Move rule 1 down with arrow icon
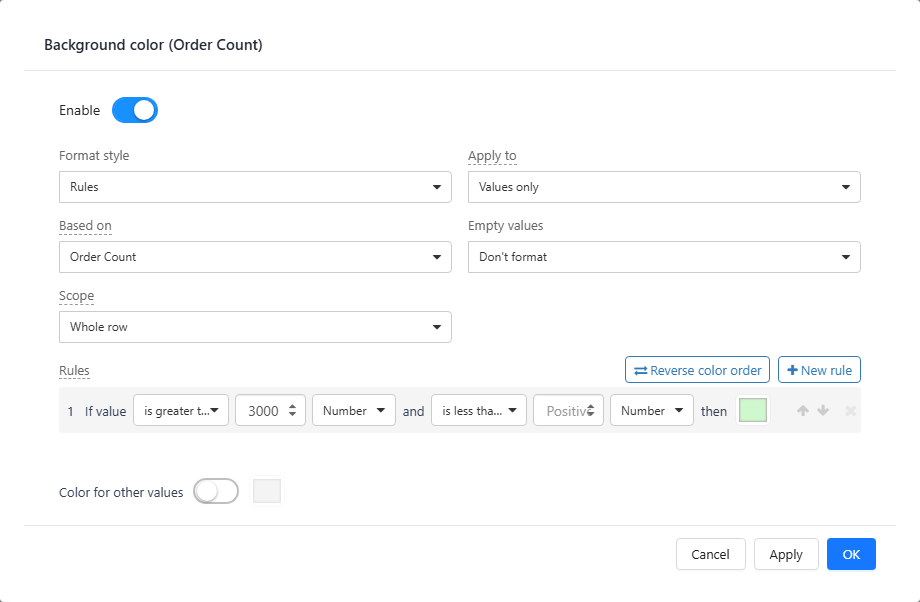Screen dimensions: 920x602 823,411
